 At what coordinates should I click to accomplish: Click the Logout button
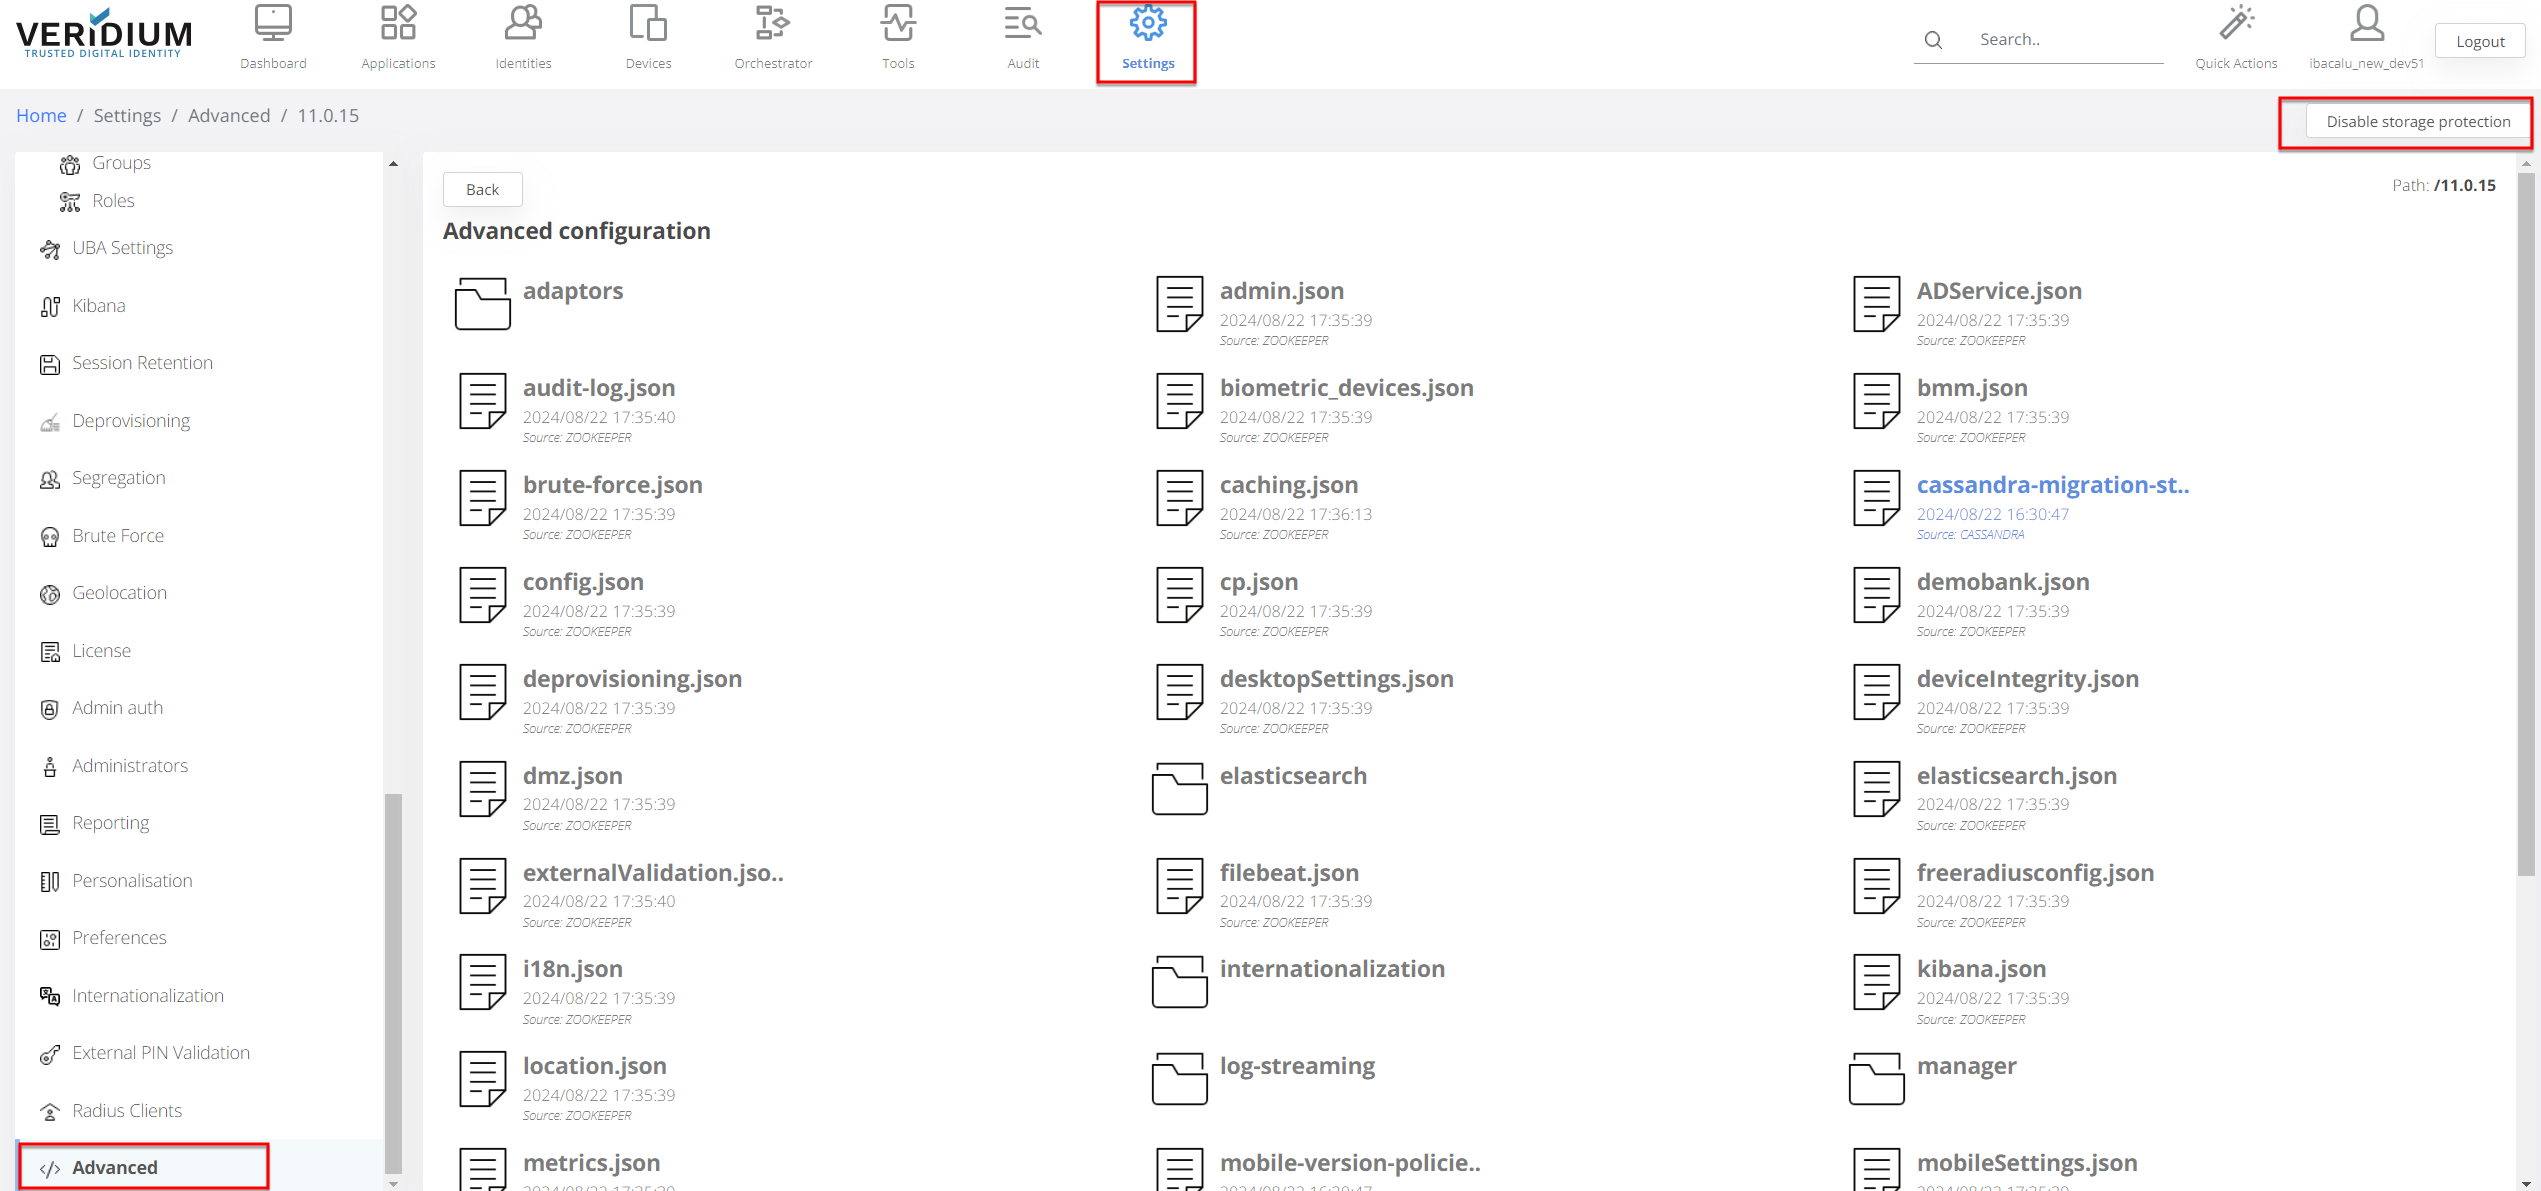[2479, 41]
